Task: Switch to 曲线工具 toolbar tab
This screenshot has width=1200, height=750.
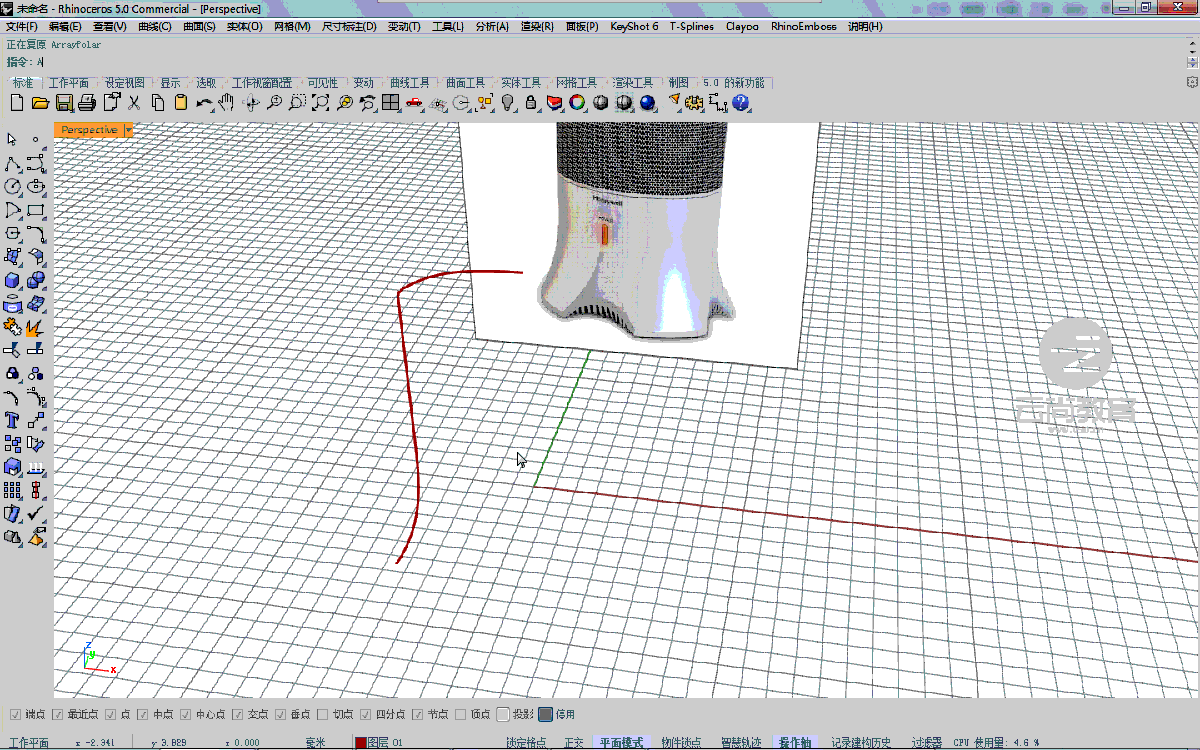Action: [409, 82]
